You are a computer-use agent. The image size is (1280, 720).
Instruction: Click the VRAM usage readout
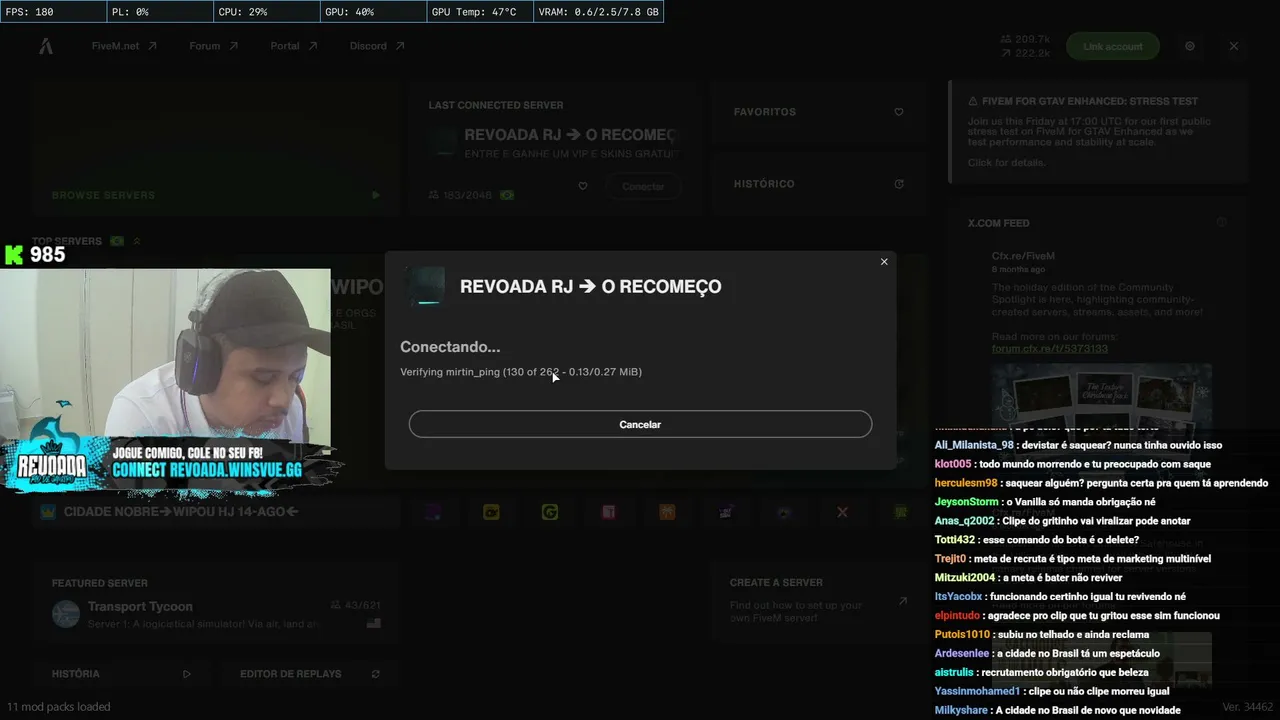[598, 12]
